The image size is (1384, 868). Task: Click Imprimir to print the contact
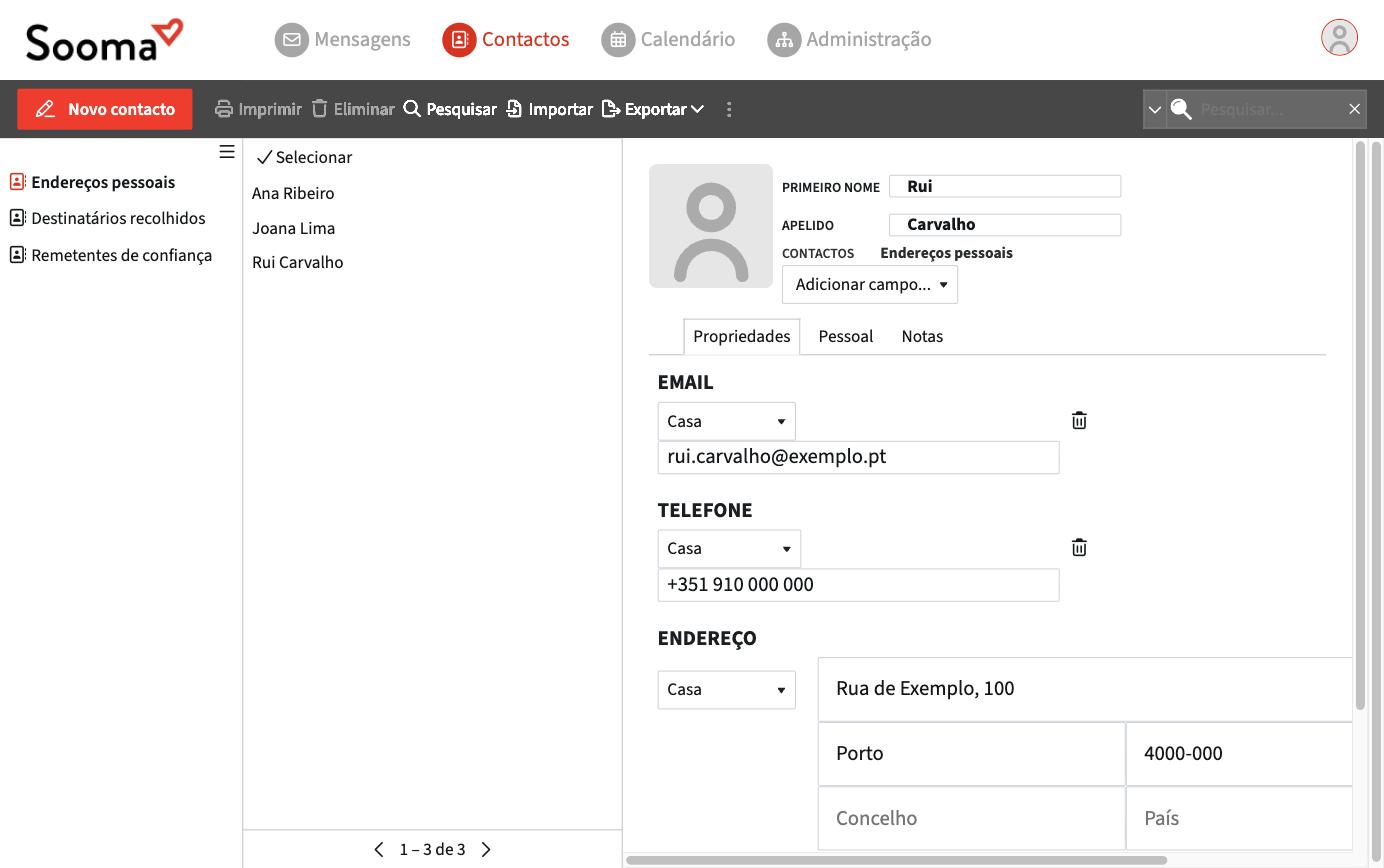click(258, 109)
